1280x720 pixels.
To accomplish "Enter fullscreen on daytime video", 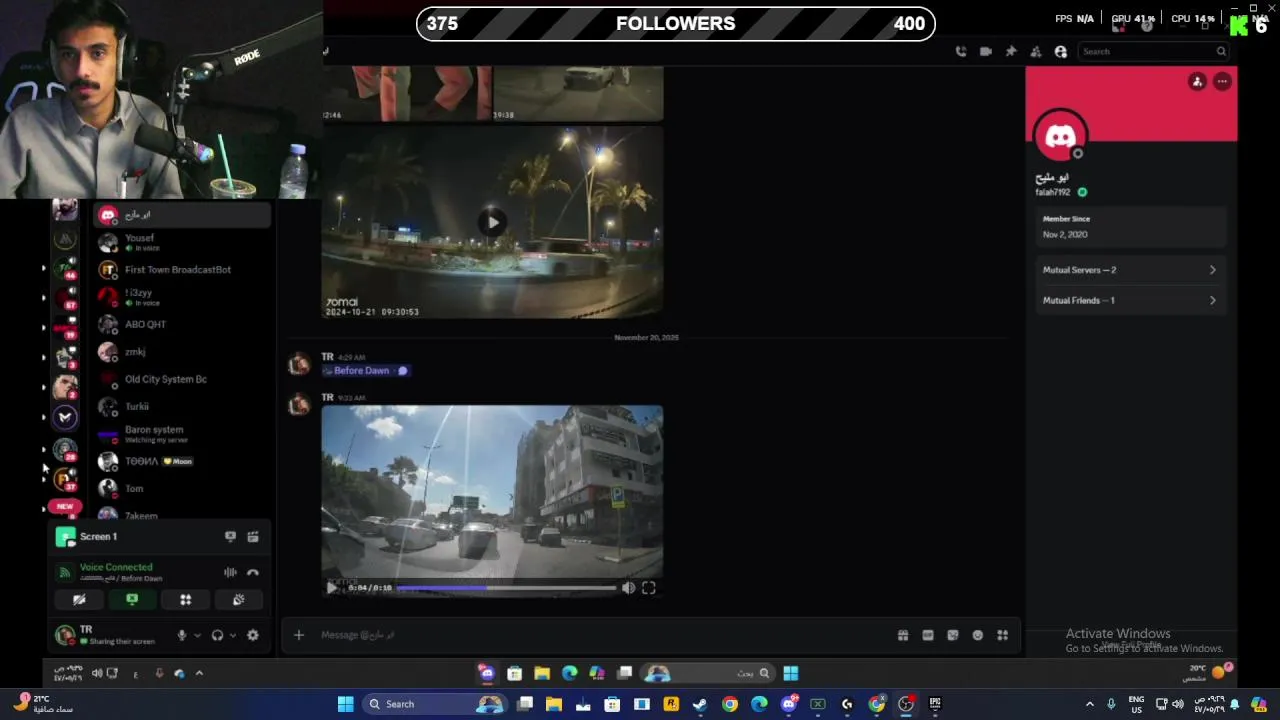I will [649, 588].
